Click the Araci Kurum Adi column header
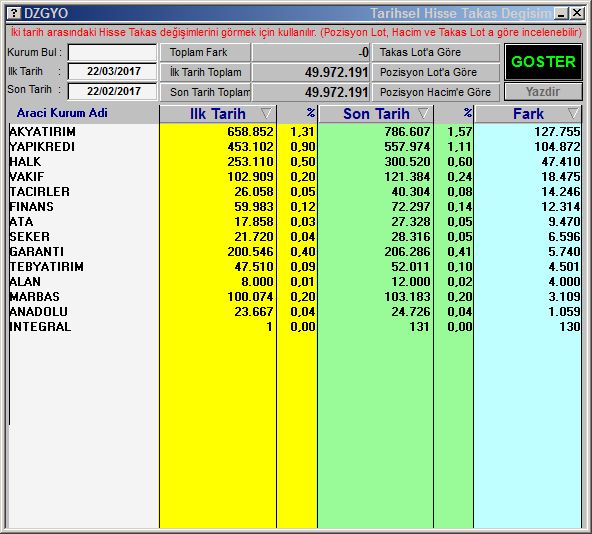The height and width of the screenshot is (534, 592). tap(62, 113)
